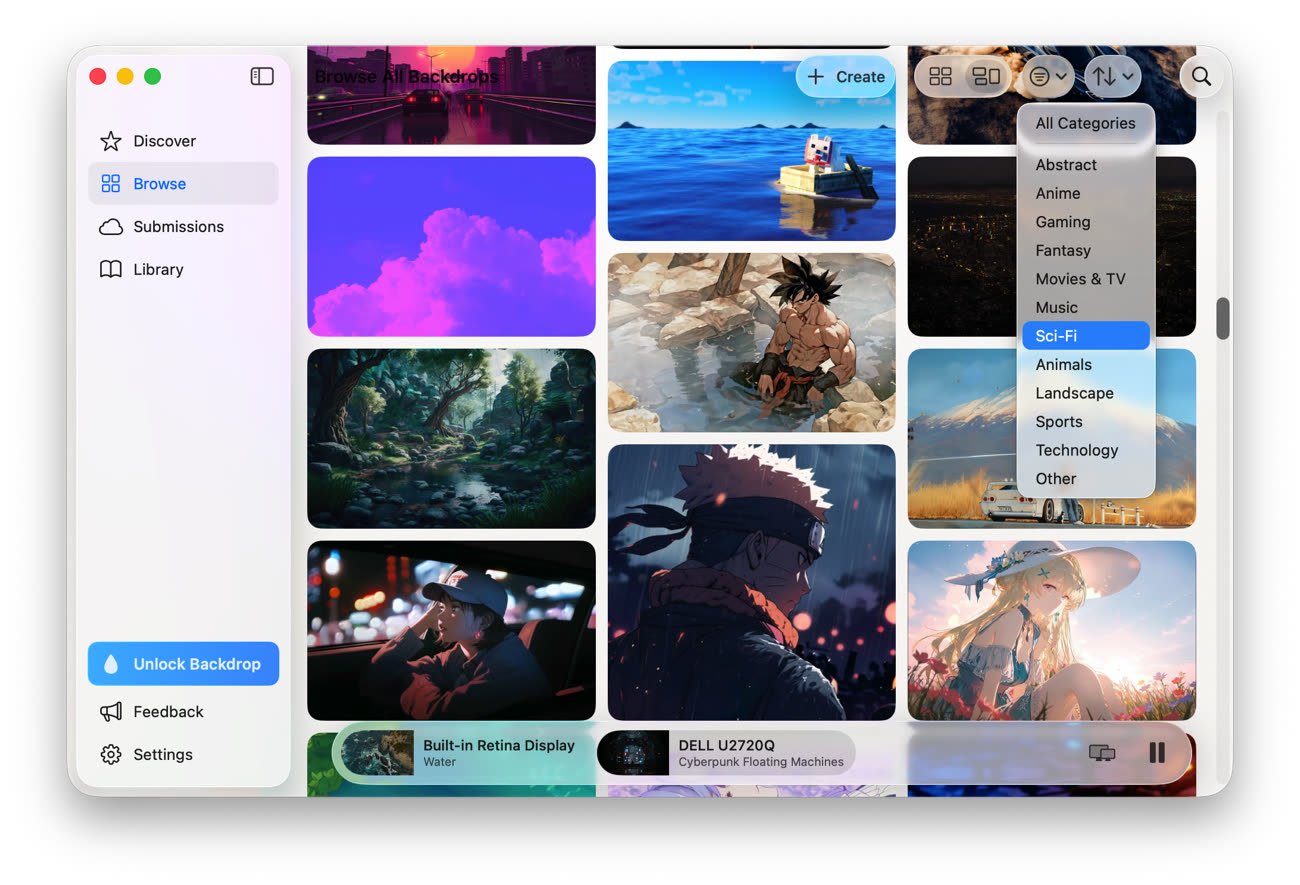The image size is (1300, 885).
Task: Toggle the sidebar visibility icon
Action: coord(262,76)
